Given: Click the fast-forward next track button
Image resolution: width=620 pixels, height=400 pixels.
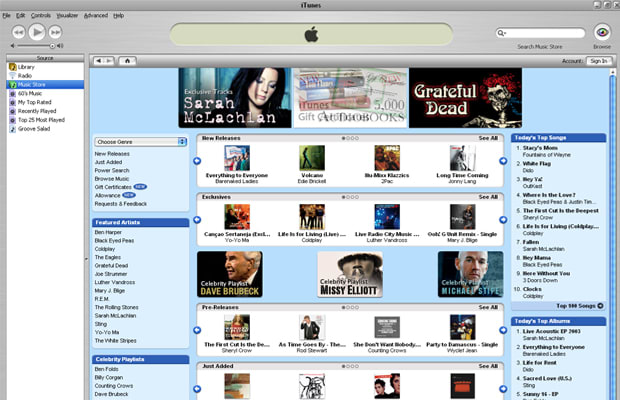Looking at the screenshot, I should click(x=55, y=32).
